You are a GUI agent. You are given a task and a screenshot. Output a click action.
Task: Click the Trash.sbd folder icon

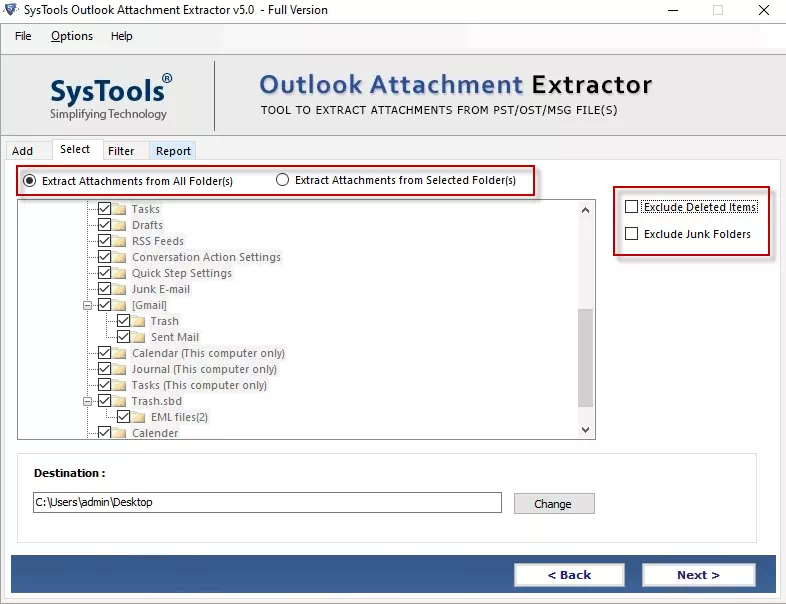coord(119,401)
